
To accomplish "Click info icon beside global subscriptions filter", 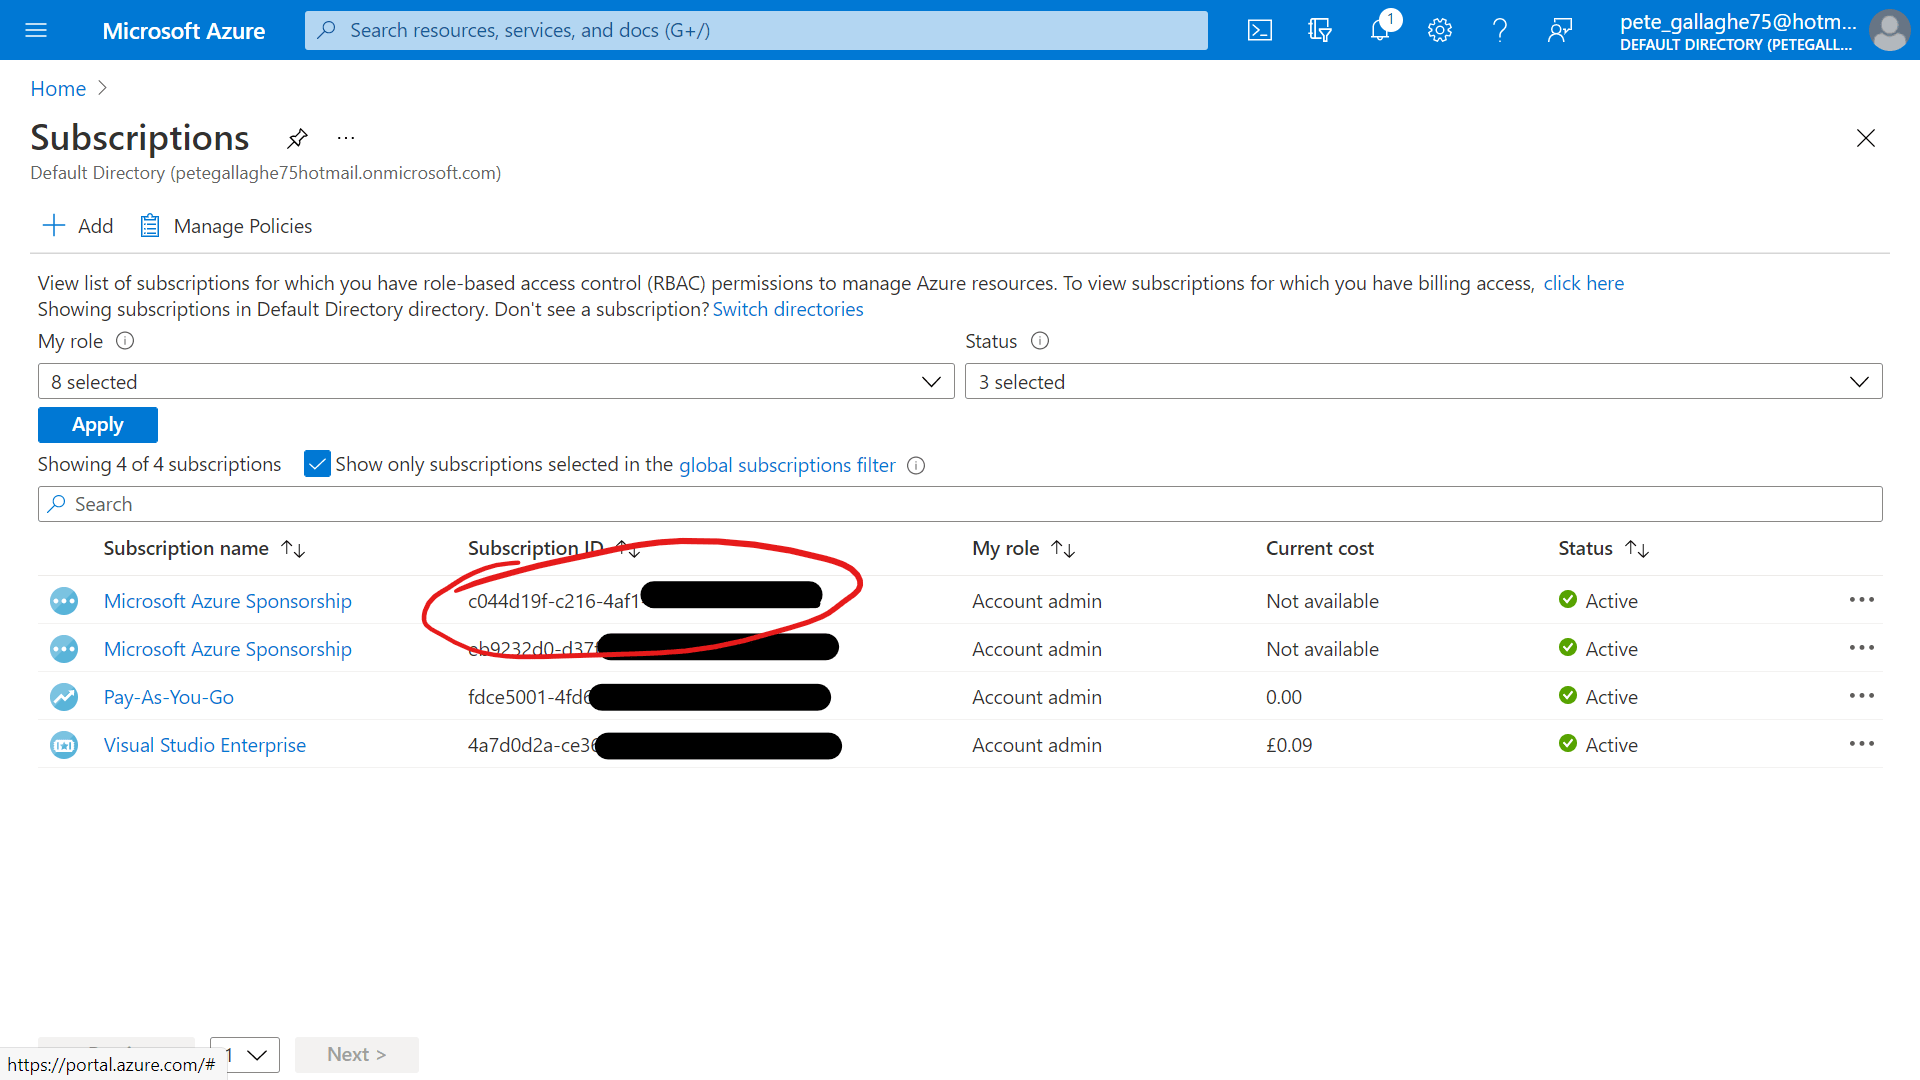I will pyautogui.click(x=916, y=465).
